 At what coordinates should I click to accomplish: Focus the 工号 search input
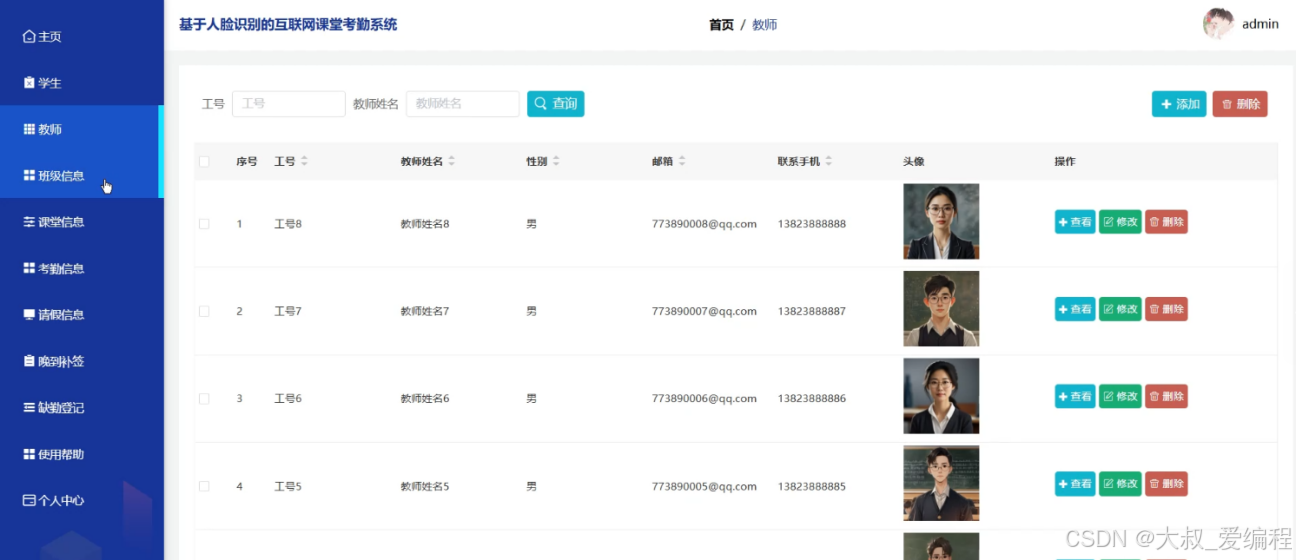click(x=289, y=104)
